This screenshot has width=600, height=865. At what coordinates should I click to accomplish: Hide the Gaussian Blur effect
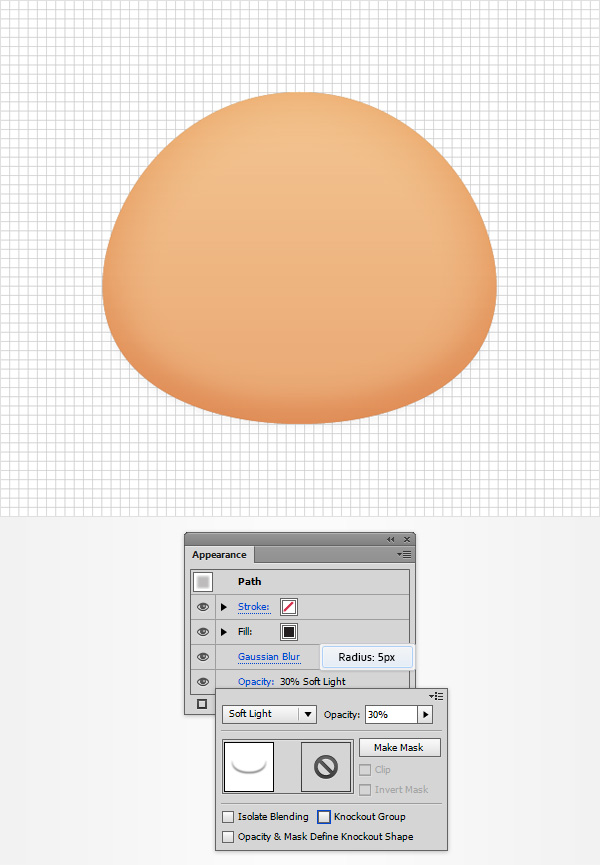click(203, 657)
